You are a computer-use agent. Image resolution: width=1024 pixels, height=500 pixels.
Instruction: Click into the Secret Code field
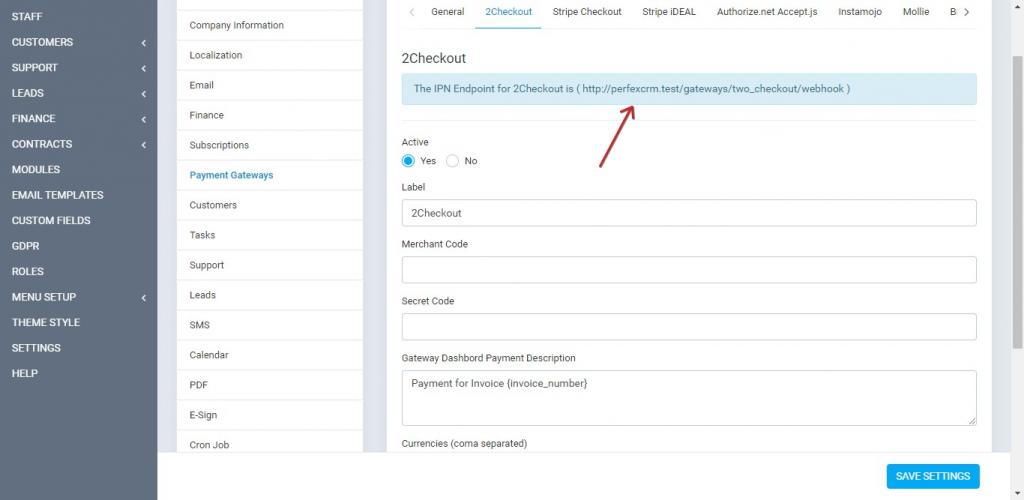click(x=688, y=327)
